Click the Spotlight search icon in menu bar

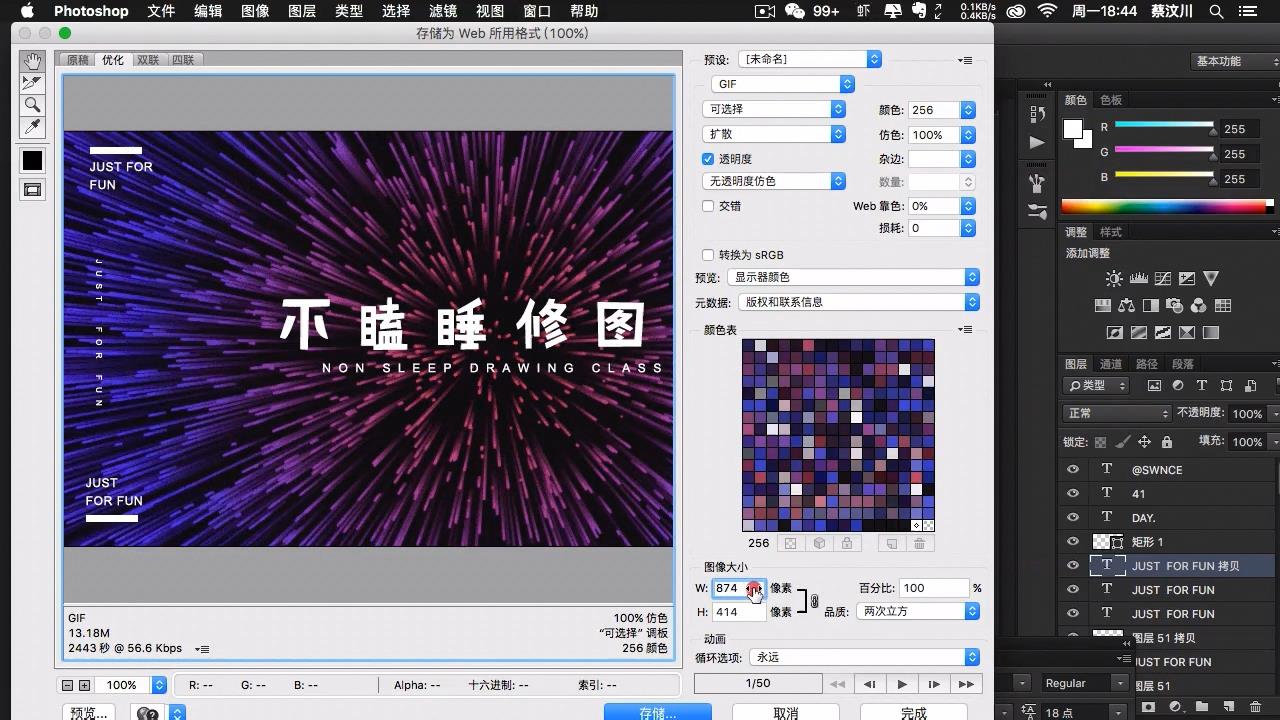[1216, 11]
